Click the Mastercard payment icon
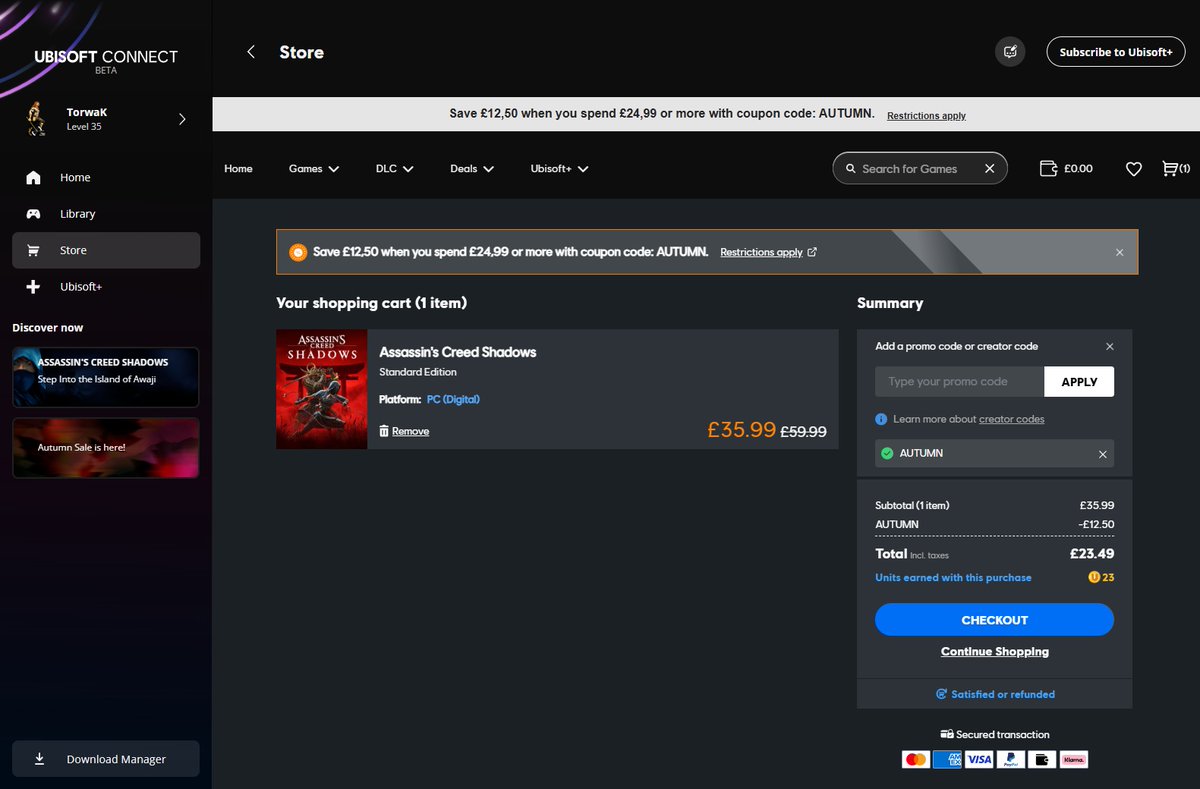Screen dimensions: 1200x789 915,760
